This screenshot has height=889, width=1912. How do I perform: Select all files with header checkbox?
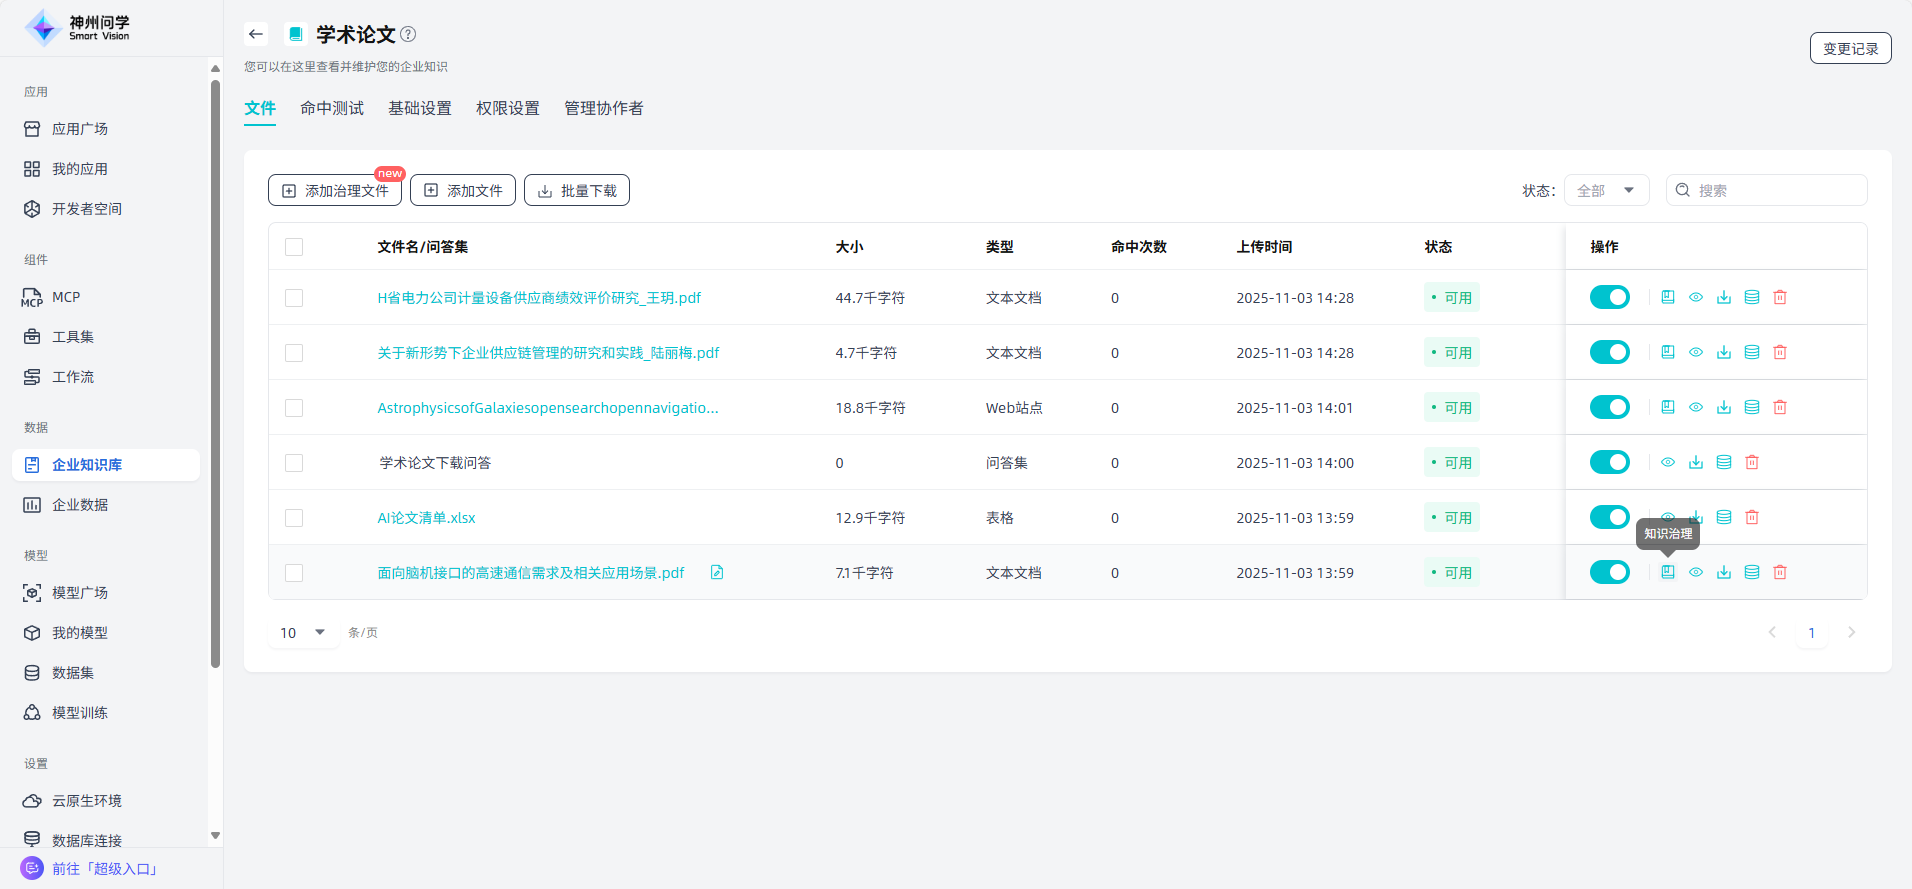coord(294,247)
